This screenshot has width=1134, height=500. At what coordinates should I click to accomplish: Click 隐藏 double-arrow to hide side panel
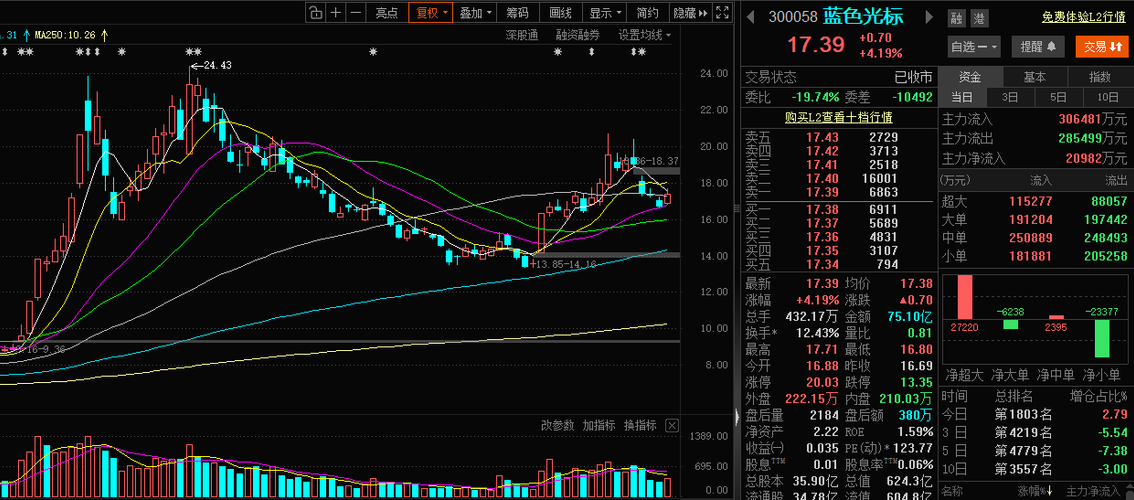[690, 12]
